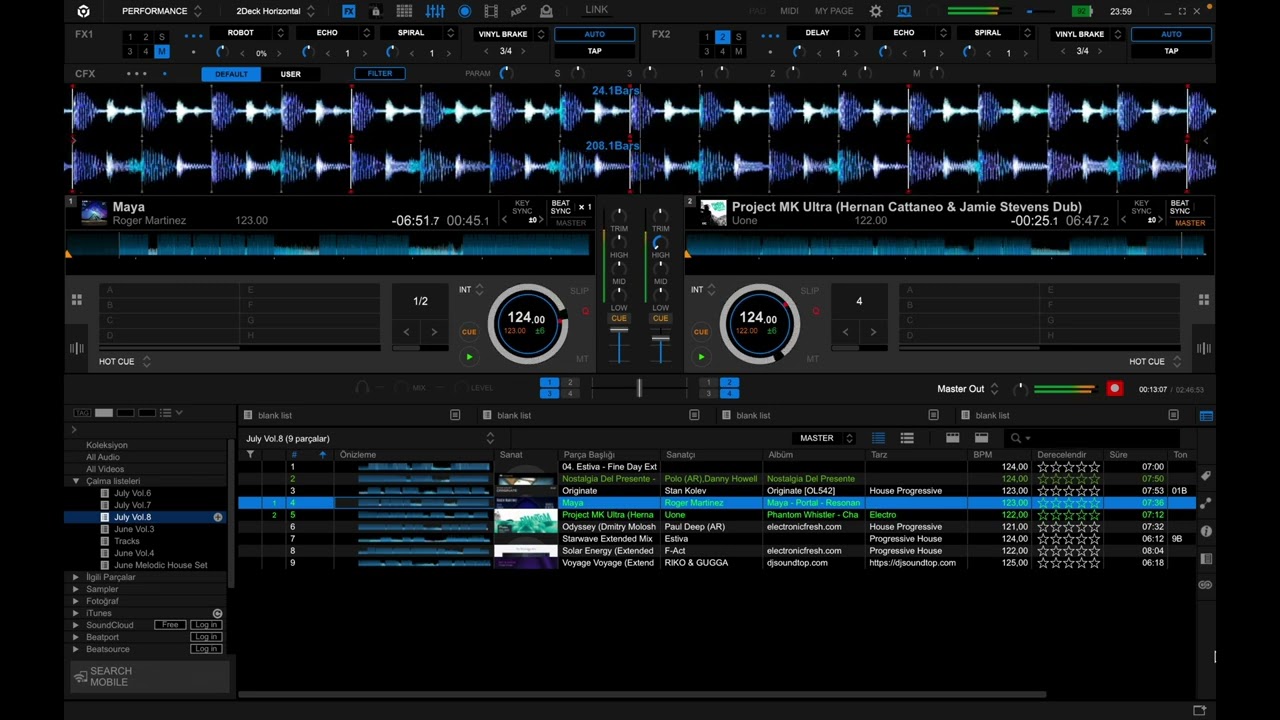Toggle deck 2 KEY SYNC
Image resolution: width=1280 pixels, height=720 pixels.
1142,207
